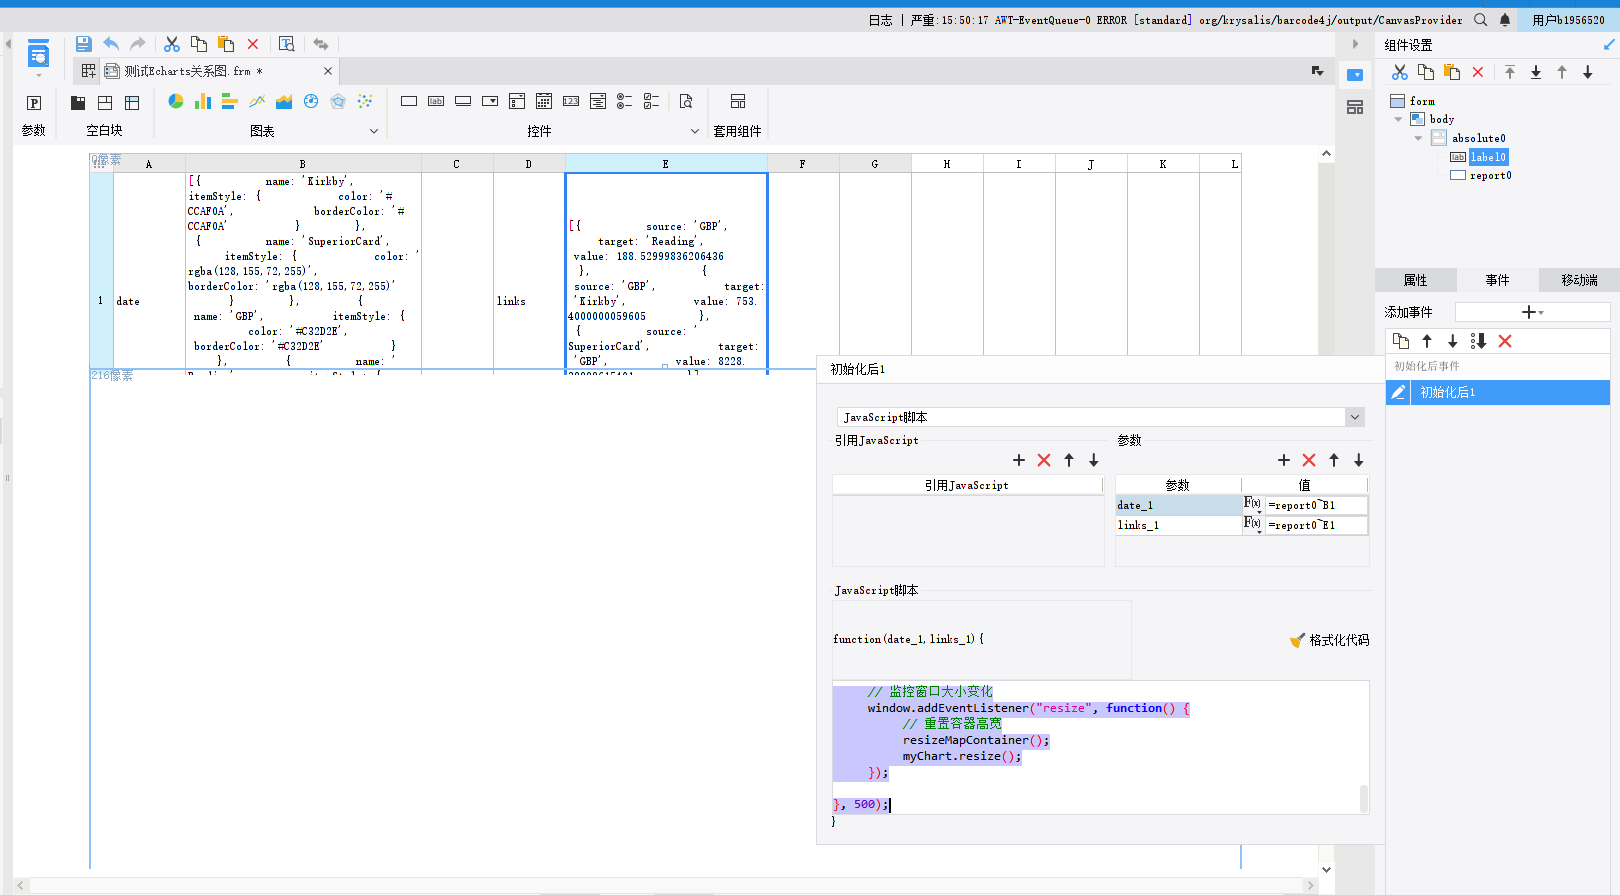Click inside the JavaScript code editor area
The height and width of the screenshot is (895, 1620).
[1100, 748]
